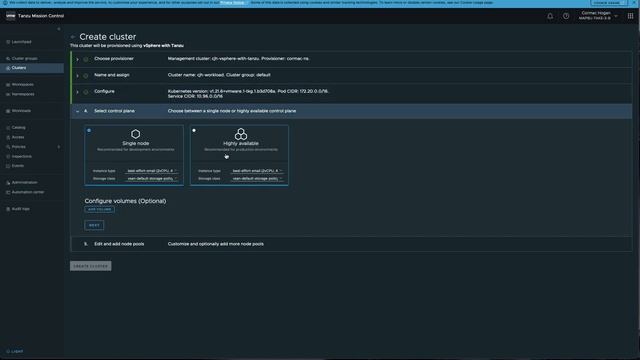Open the notifications bell

pyautogui.click(x=550, y=16)
